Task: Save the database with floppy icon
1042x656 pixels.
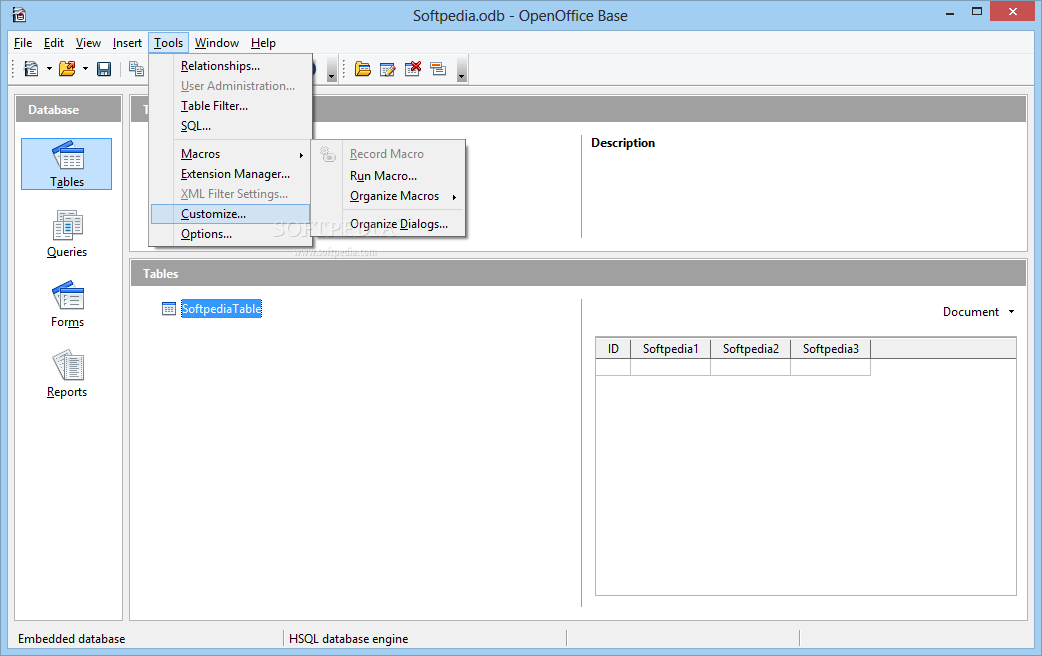Action: coord(104,68)
